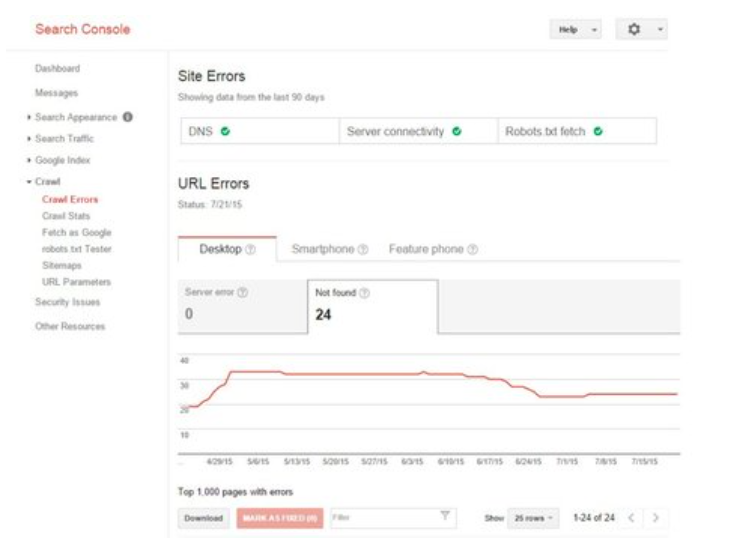Screen dimensions: 735x554
Task: Go to previous page of results arrow
Action: coord(631,518)
